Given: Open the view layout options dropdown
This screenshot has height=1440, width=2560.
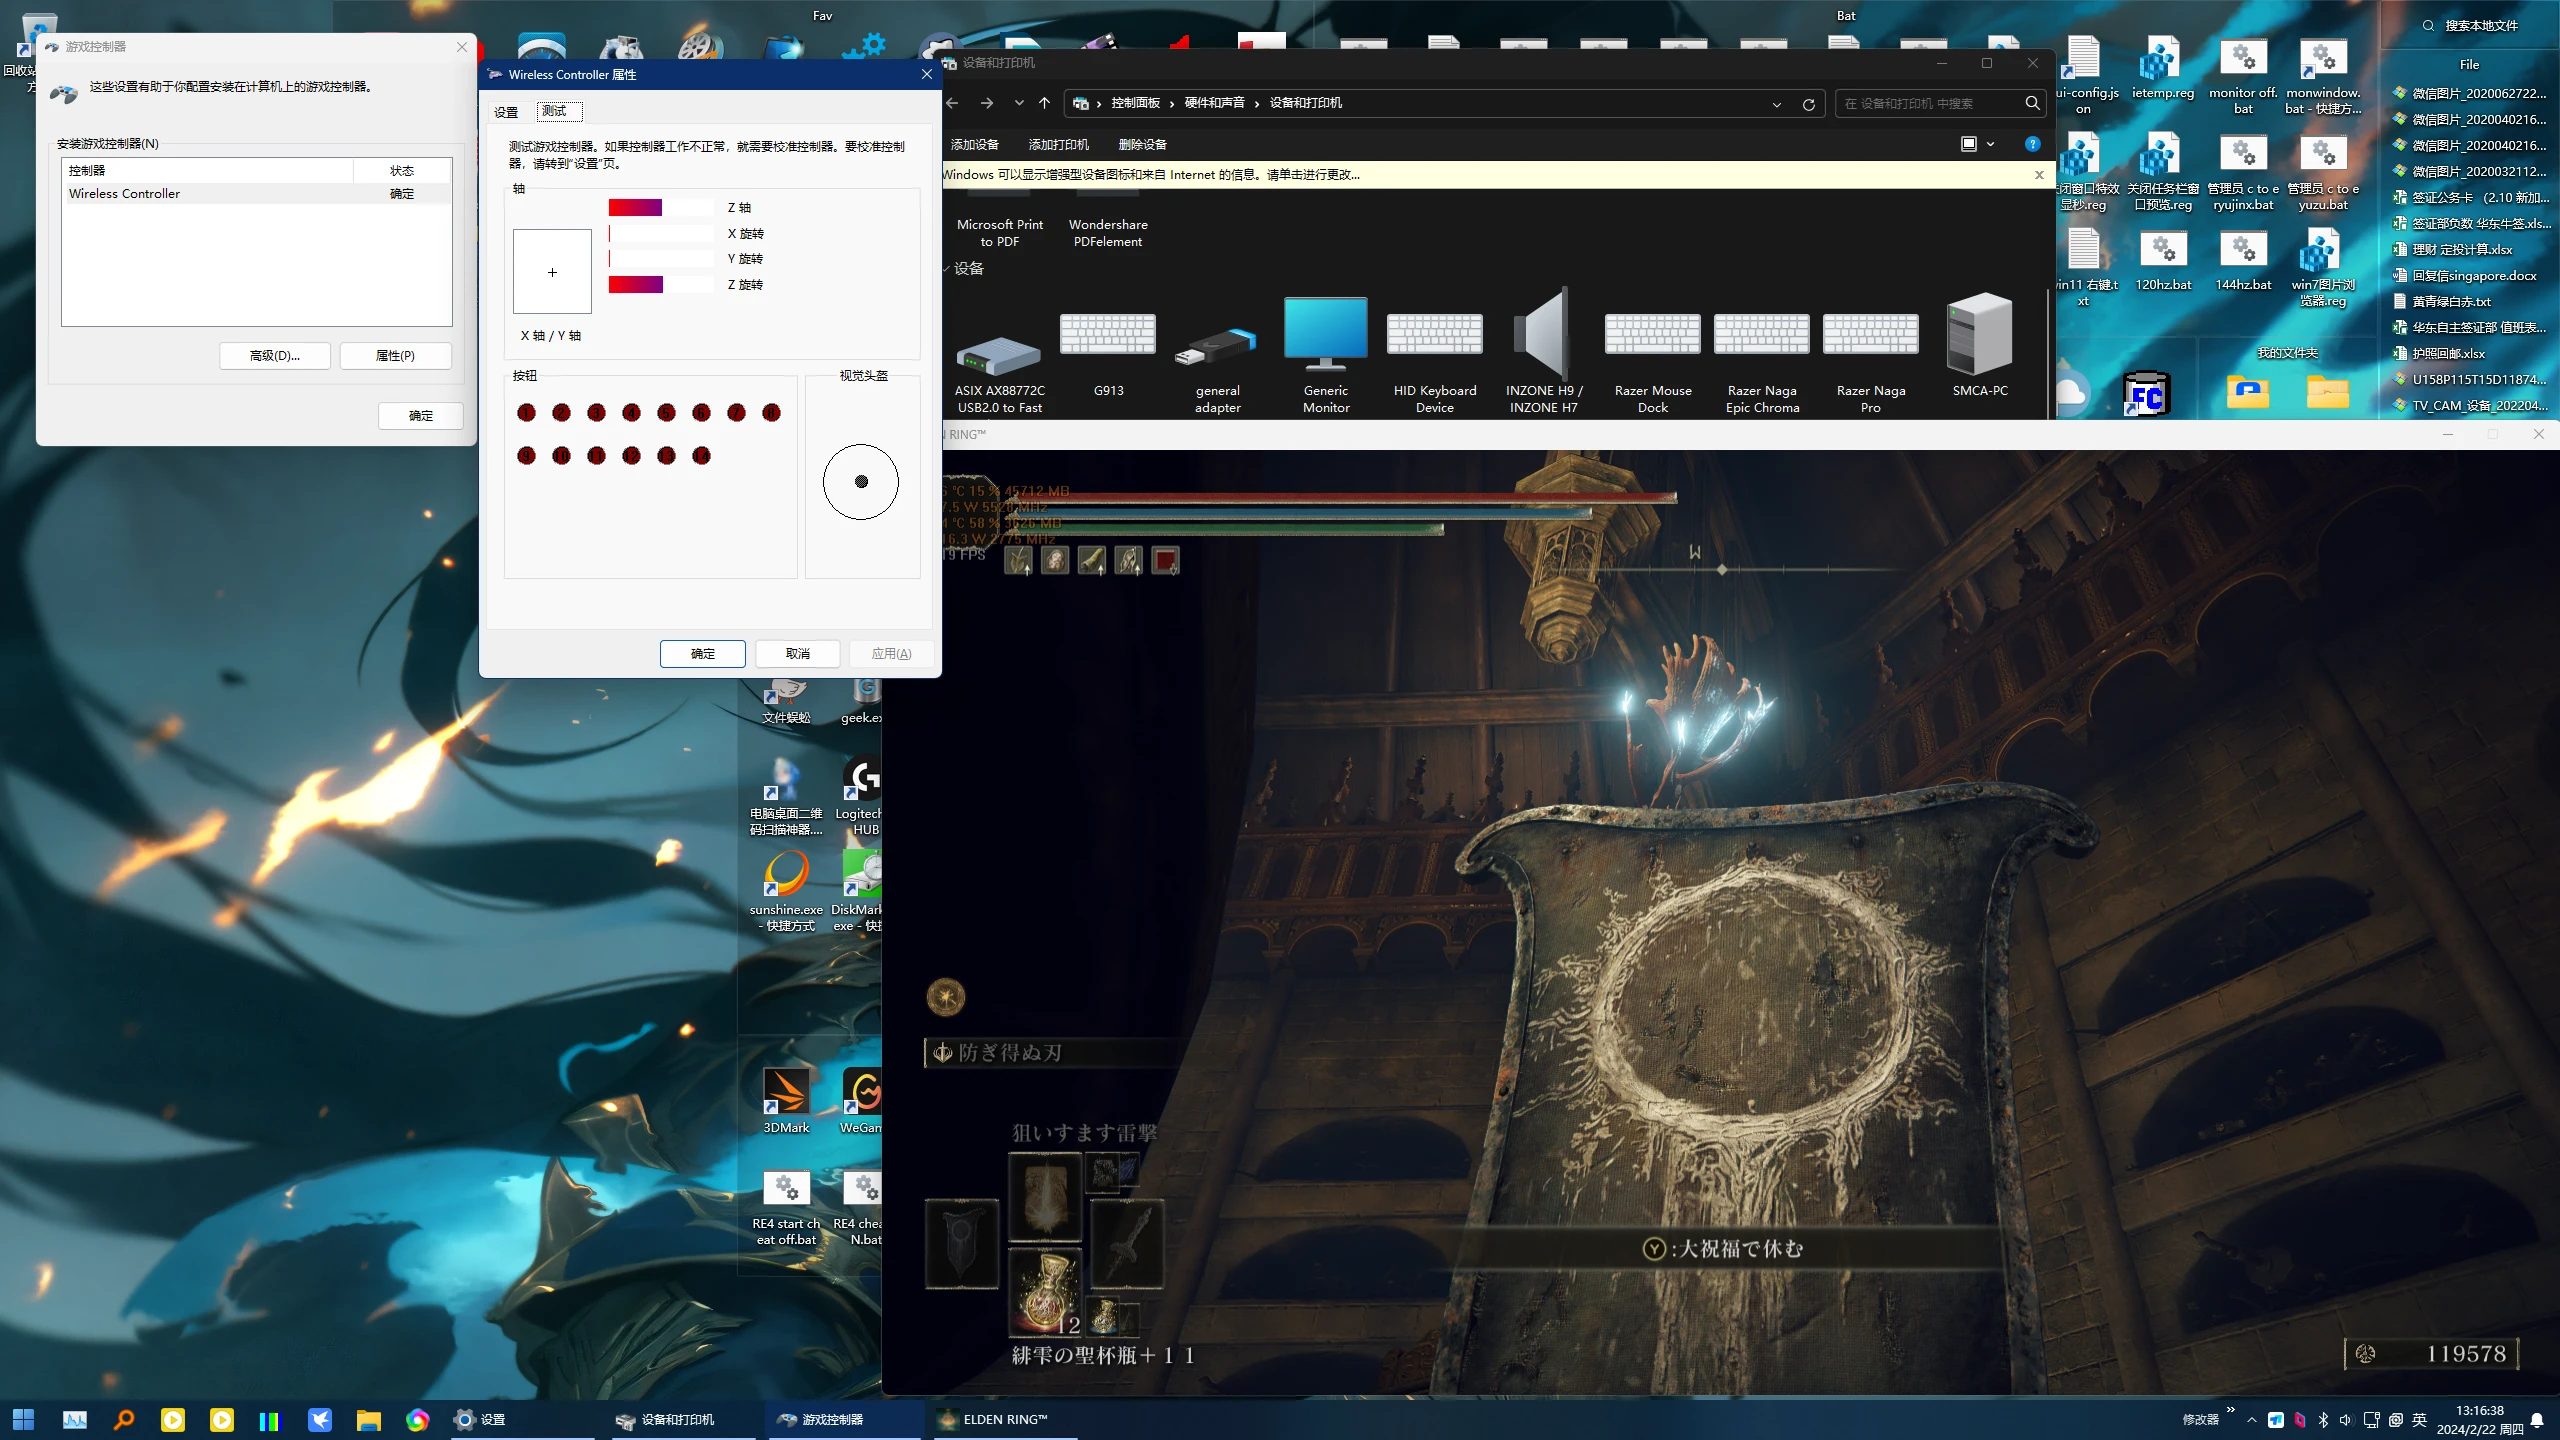Looking at the screenshot, I should tap(1990, 144).
